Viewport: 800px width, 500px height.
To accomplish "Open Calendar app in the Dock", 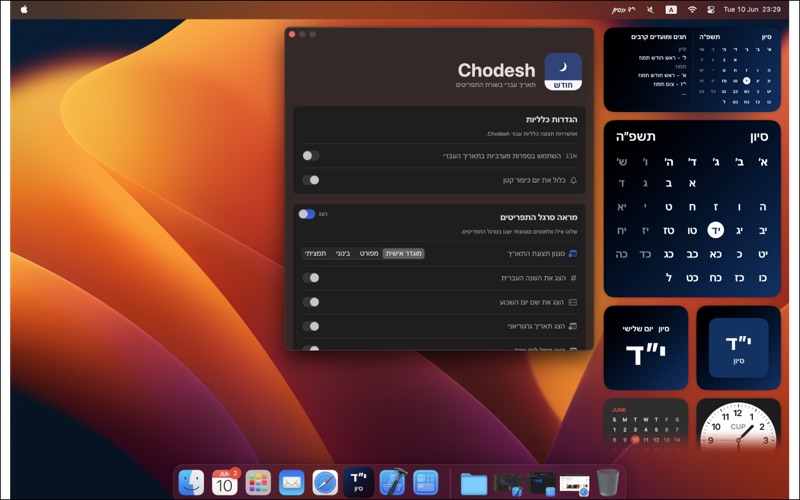I will [x=225, y=482].
